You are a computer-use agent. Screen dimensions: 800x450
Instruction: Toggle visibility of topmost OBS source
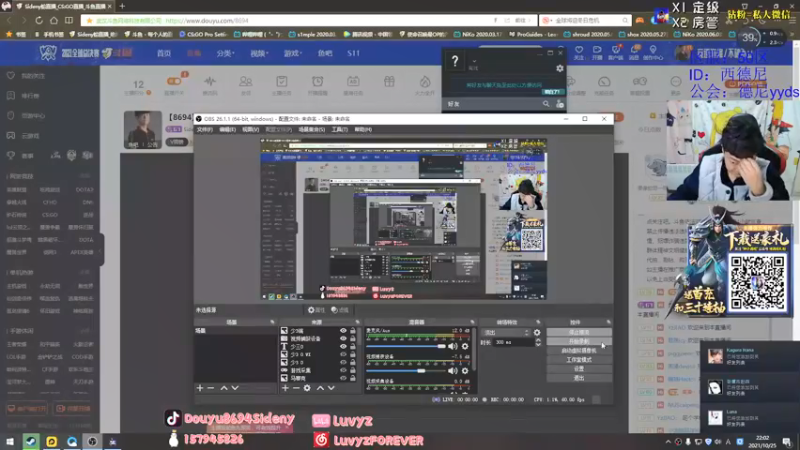[x=343, y=331]
